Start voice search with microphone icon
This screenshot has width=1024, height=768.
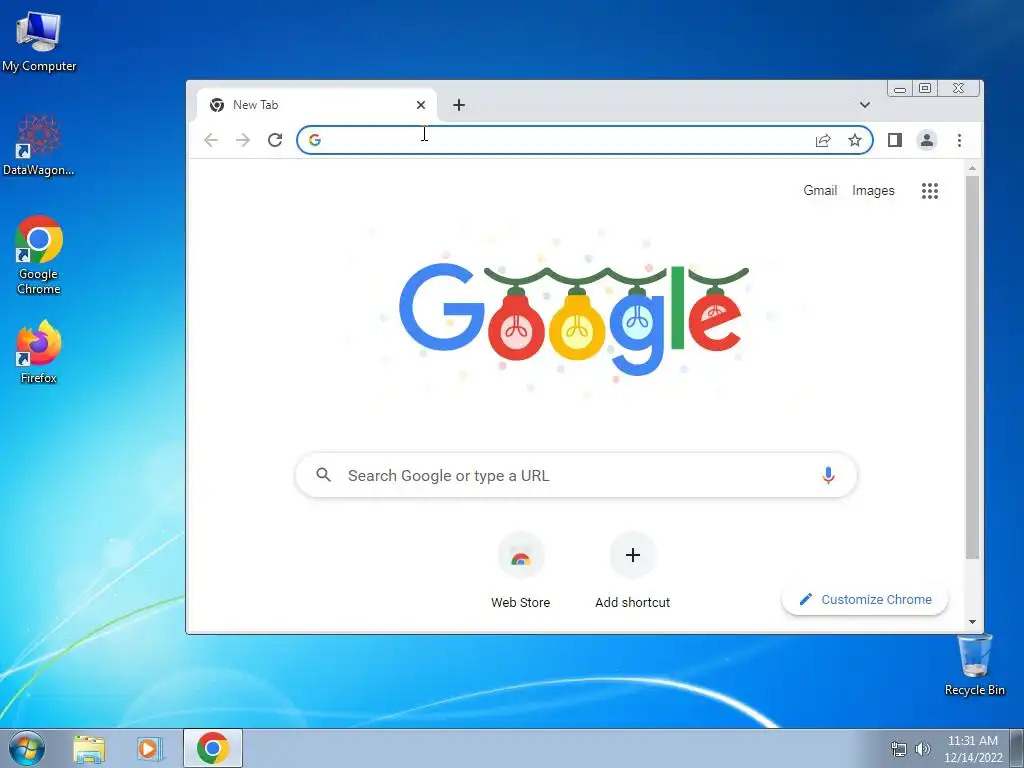click(828, 475)
